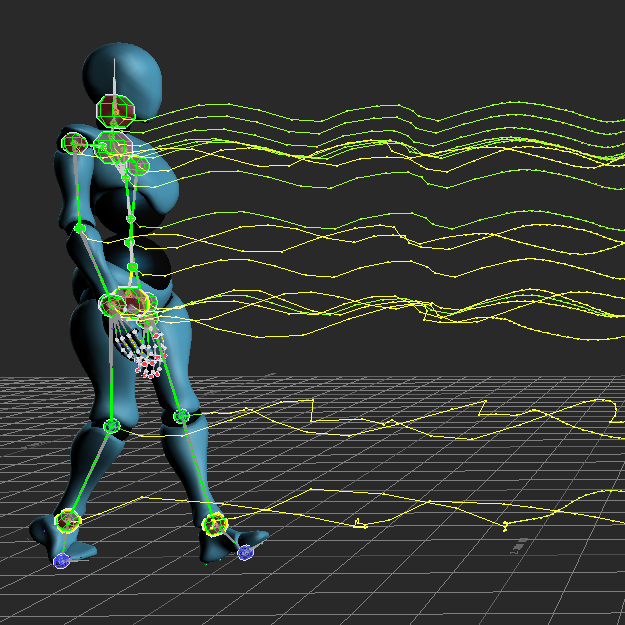Select the shoulder joint overlapping the chest
The image size is (625, 625).
tap(138, 165)
